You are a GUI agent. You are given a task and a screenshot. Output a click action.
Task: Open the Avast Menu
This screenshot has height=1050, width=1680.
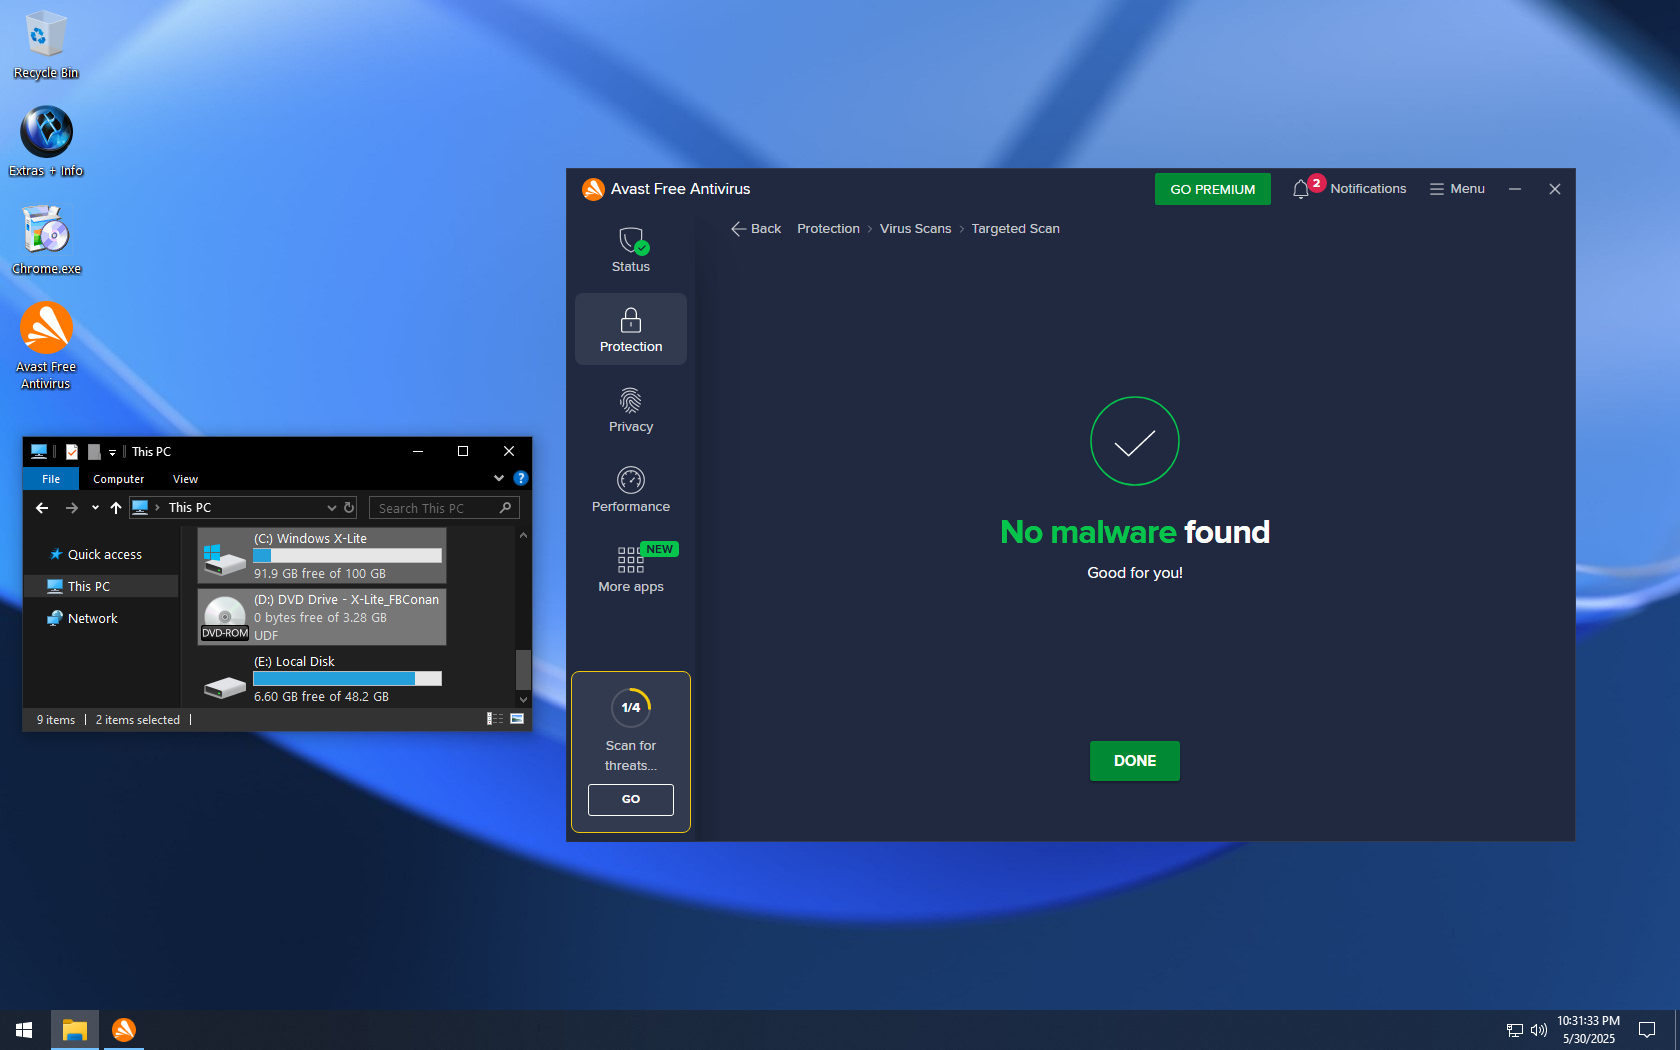(x=1457, y=189)
